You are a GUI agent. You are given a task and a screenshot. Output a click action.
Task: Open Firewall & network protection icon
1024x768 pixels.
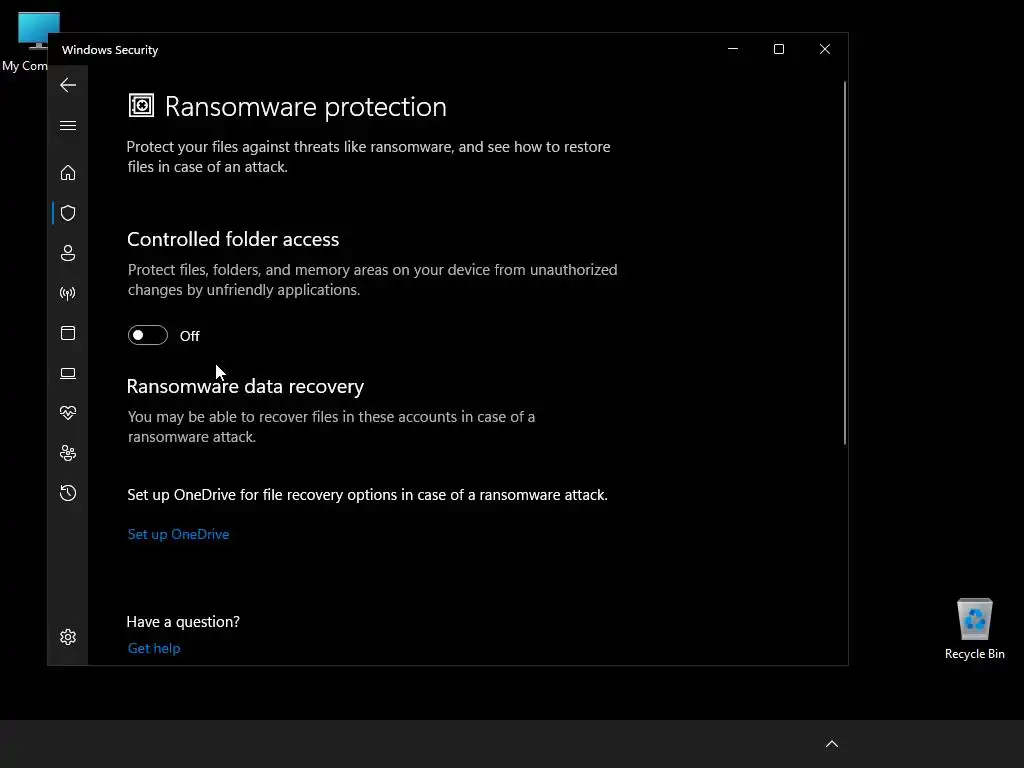coord(68,293)
